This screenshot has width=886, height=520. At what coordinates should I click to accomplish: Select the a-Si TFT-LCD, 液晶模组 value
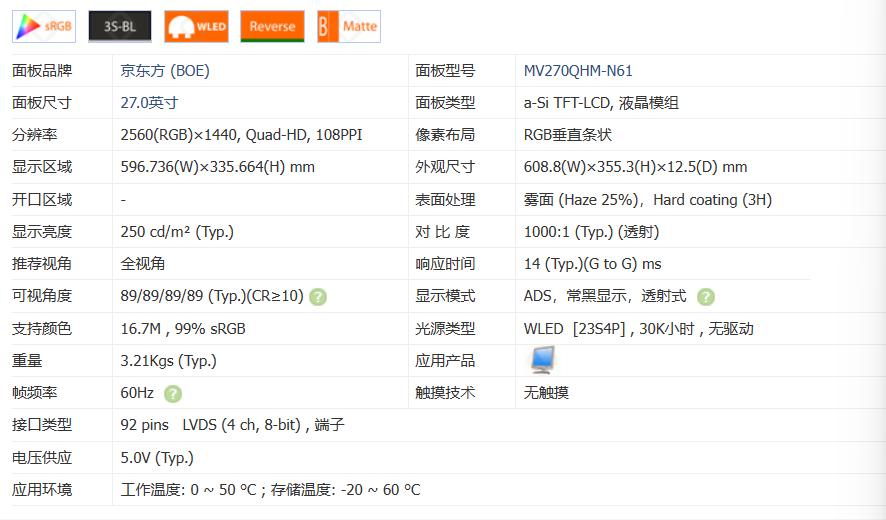click(x=601, y=103)
